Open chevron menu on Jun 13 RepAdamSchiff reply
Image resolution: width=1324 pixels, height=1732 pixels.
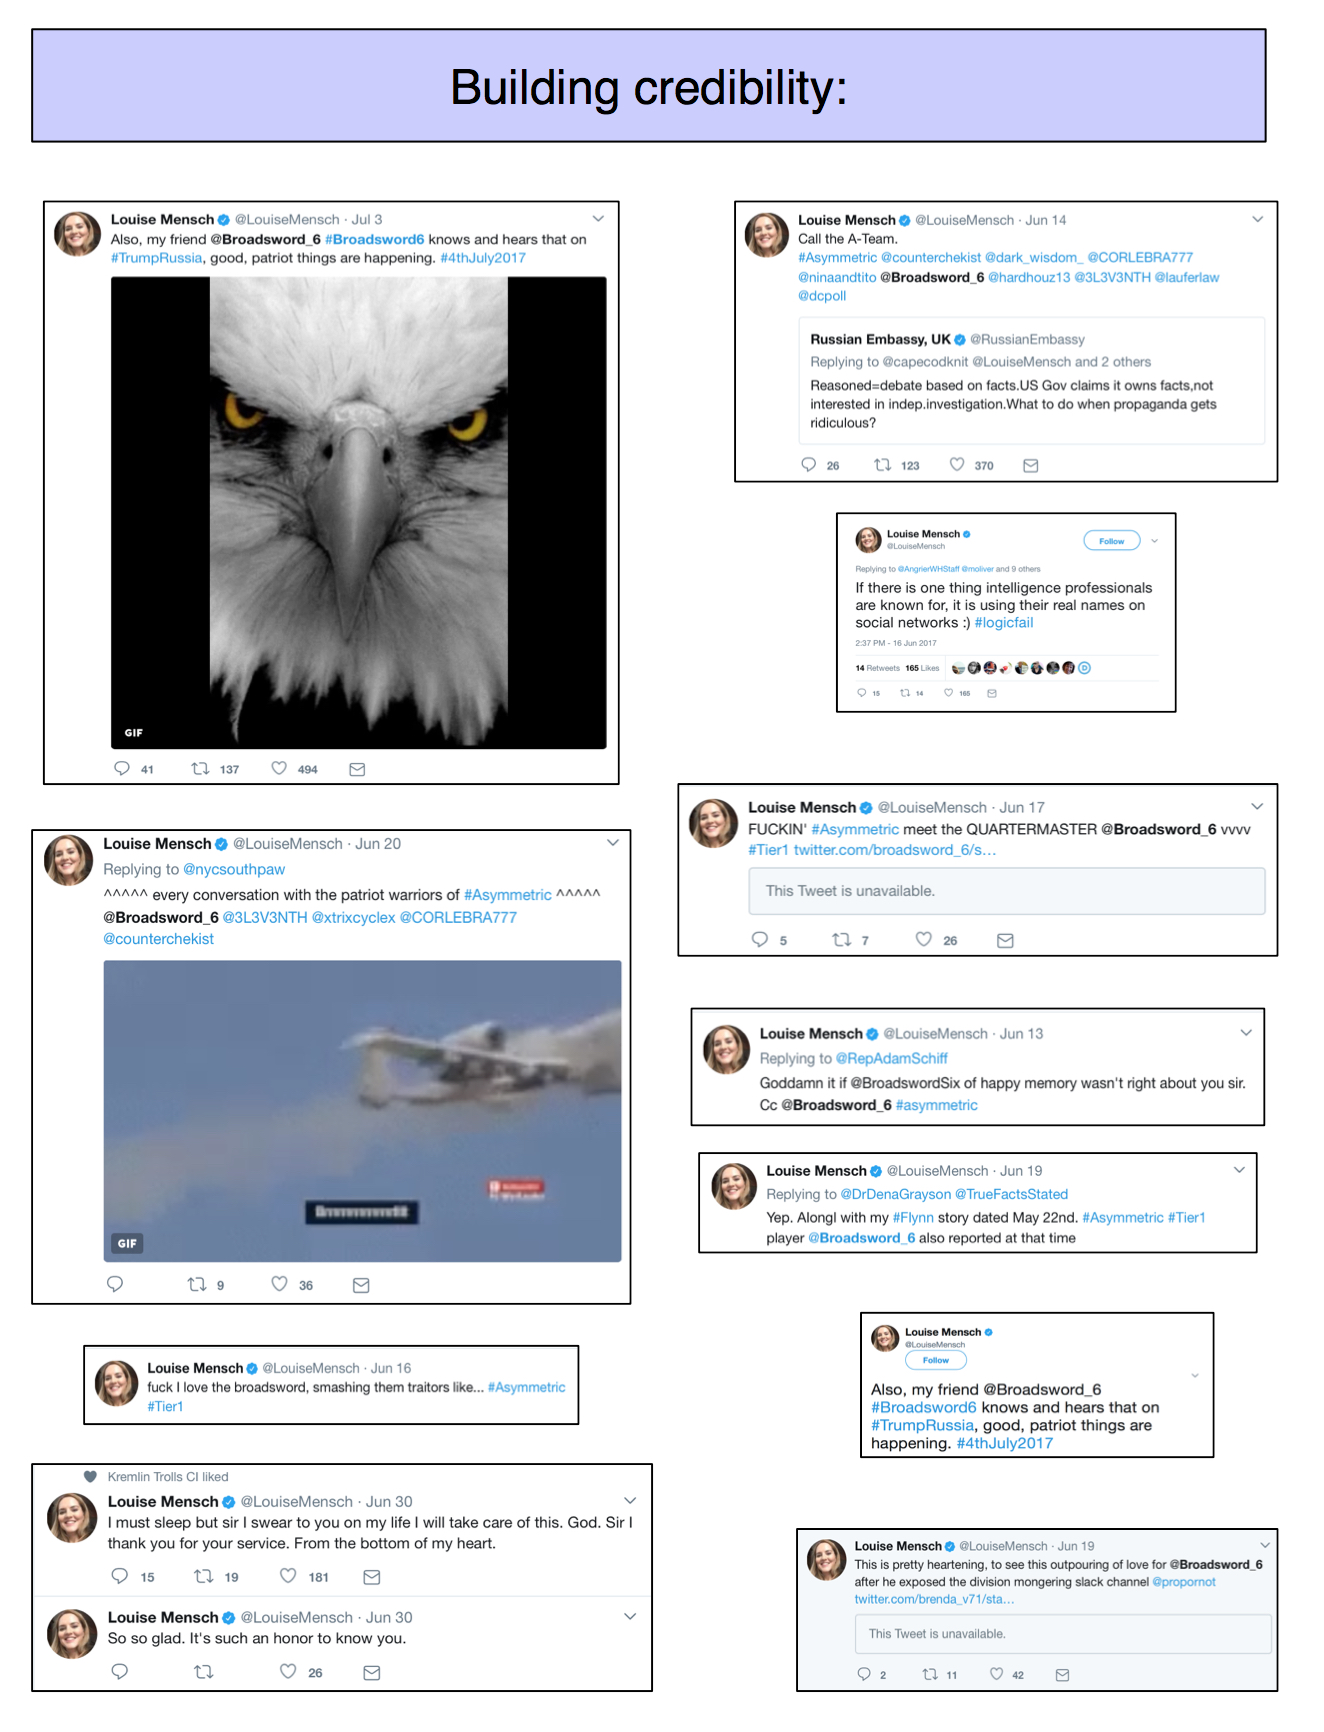pos(1246,1032)
